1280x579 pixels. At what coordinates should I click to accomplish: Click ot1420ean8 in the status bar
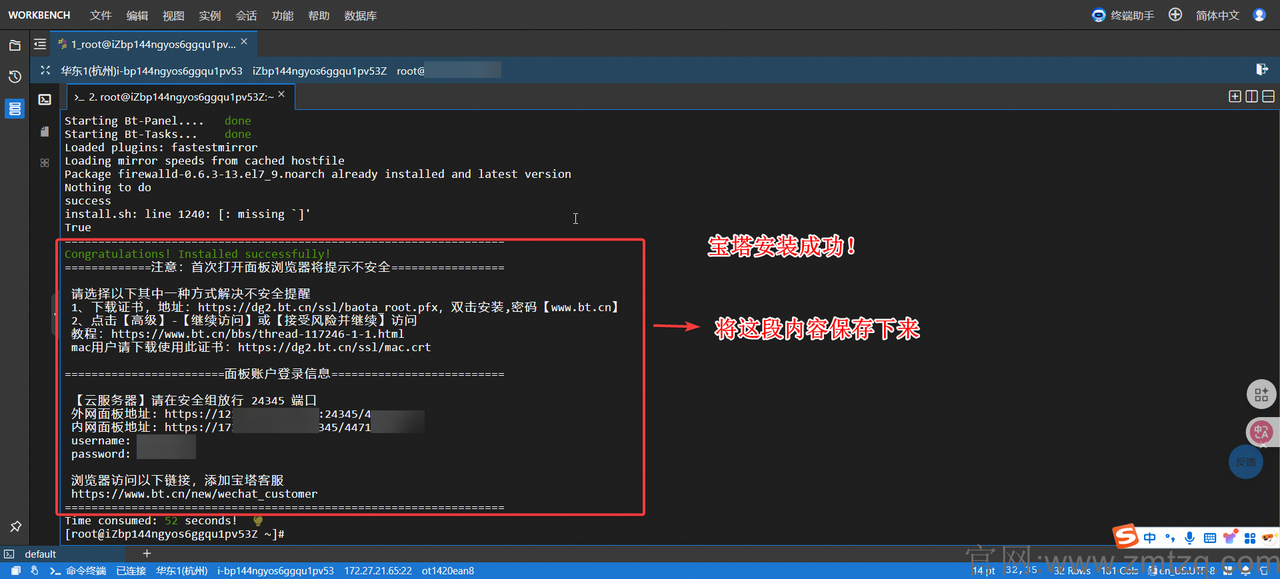[448, 571]
